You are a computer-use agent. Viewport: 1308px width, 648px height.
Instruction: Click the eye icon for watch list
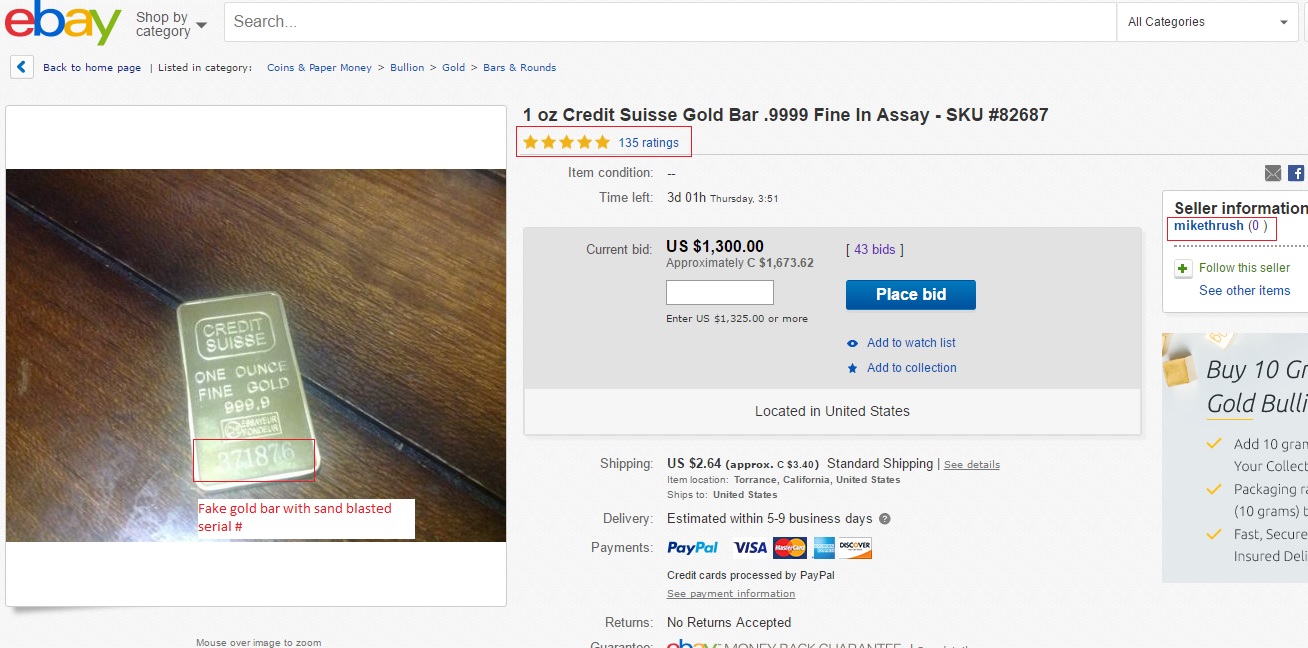click(853, 343)
